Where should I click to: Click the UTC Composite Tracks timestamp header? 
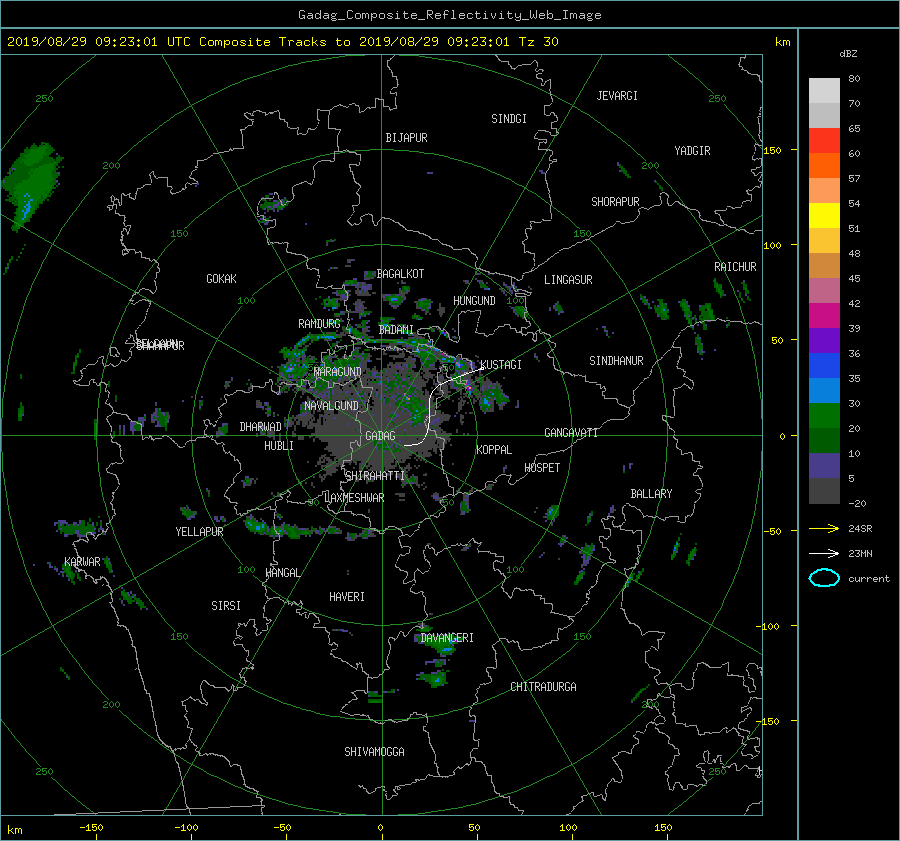pos(282,42)
